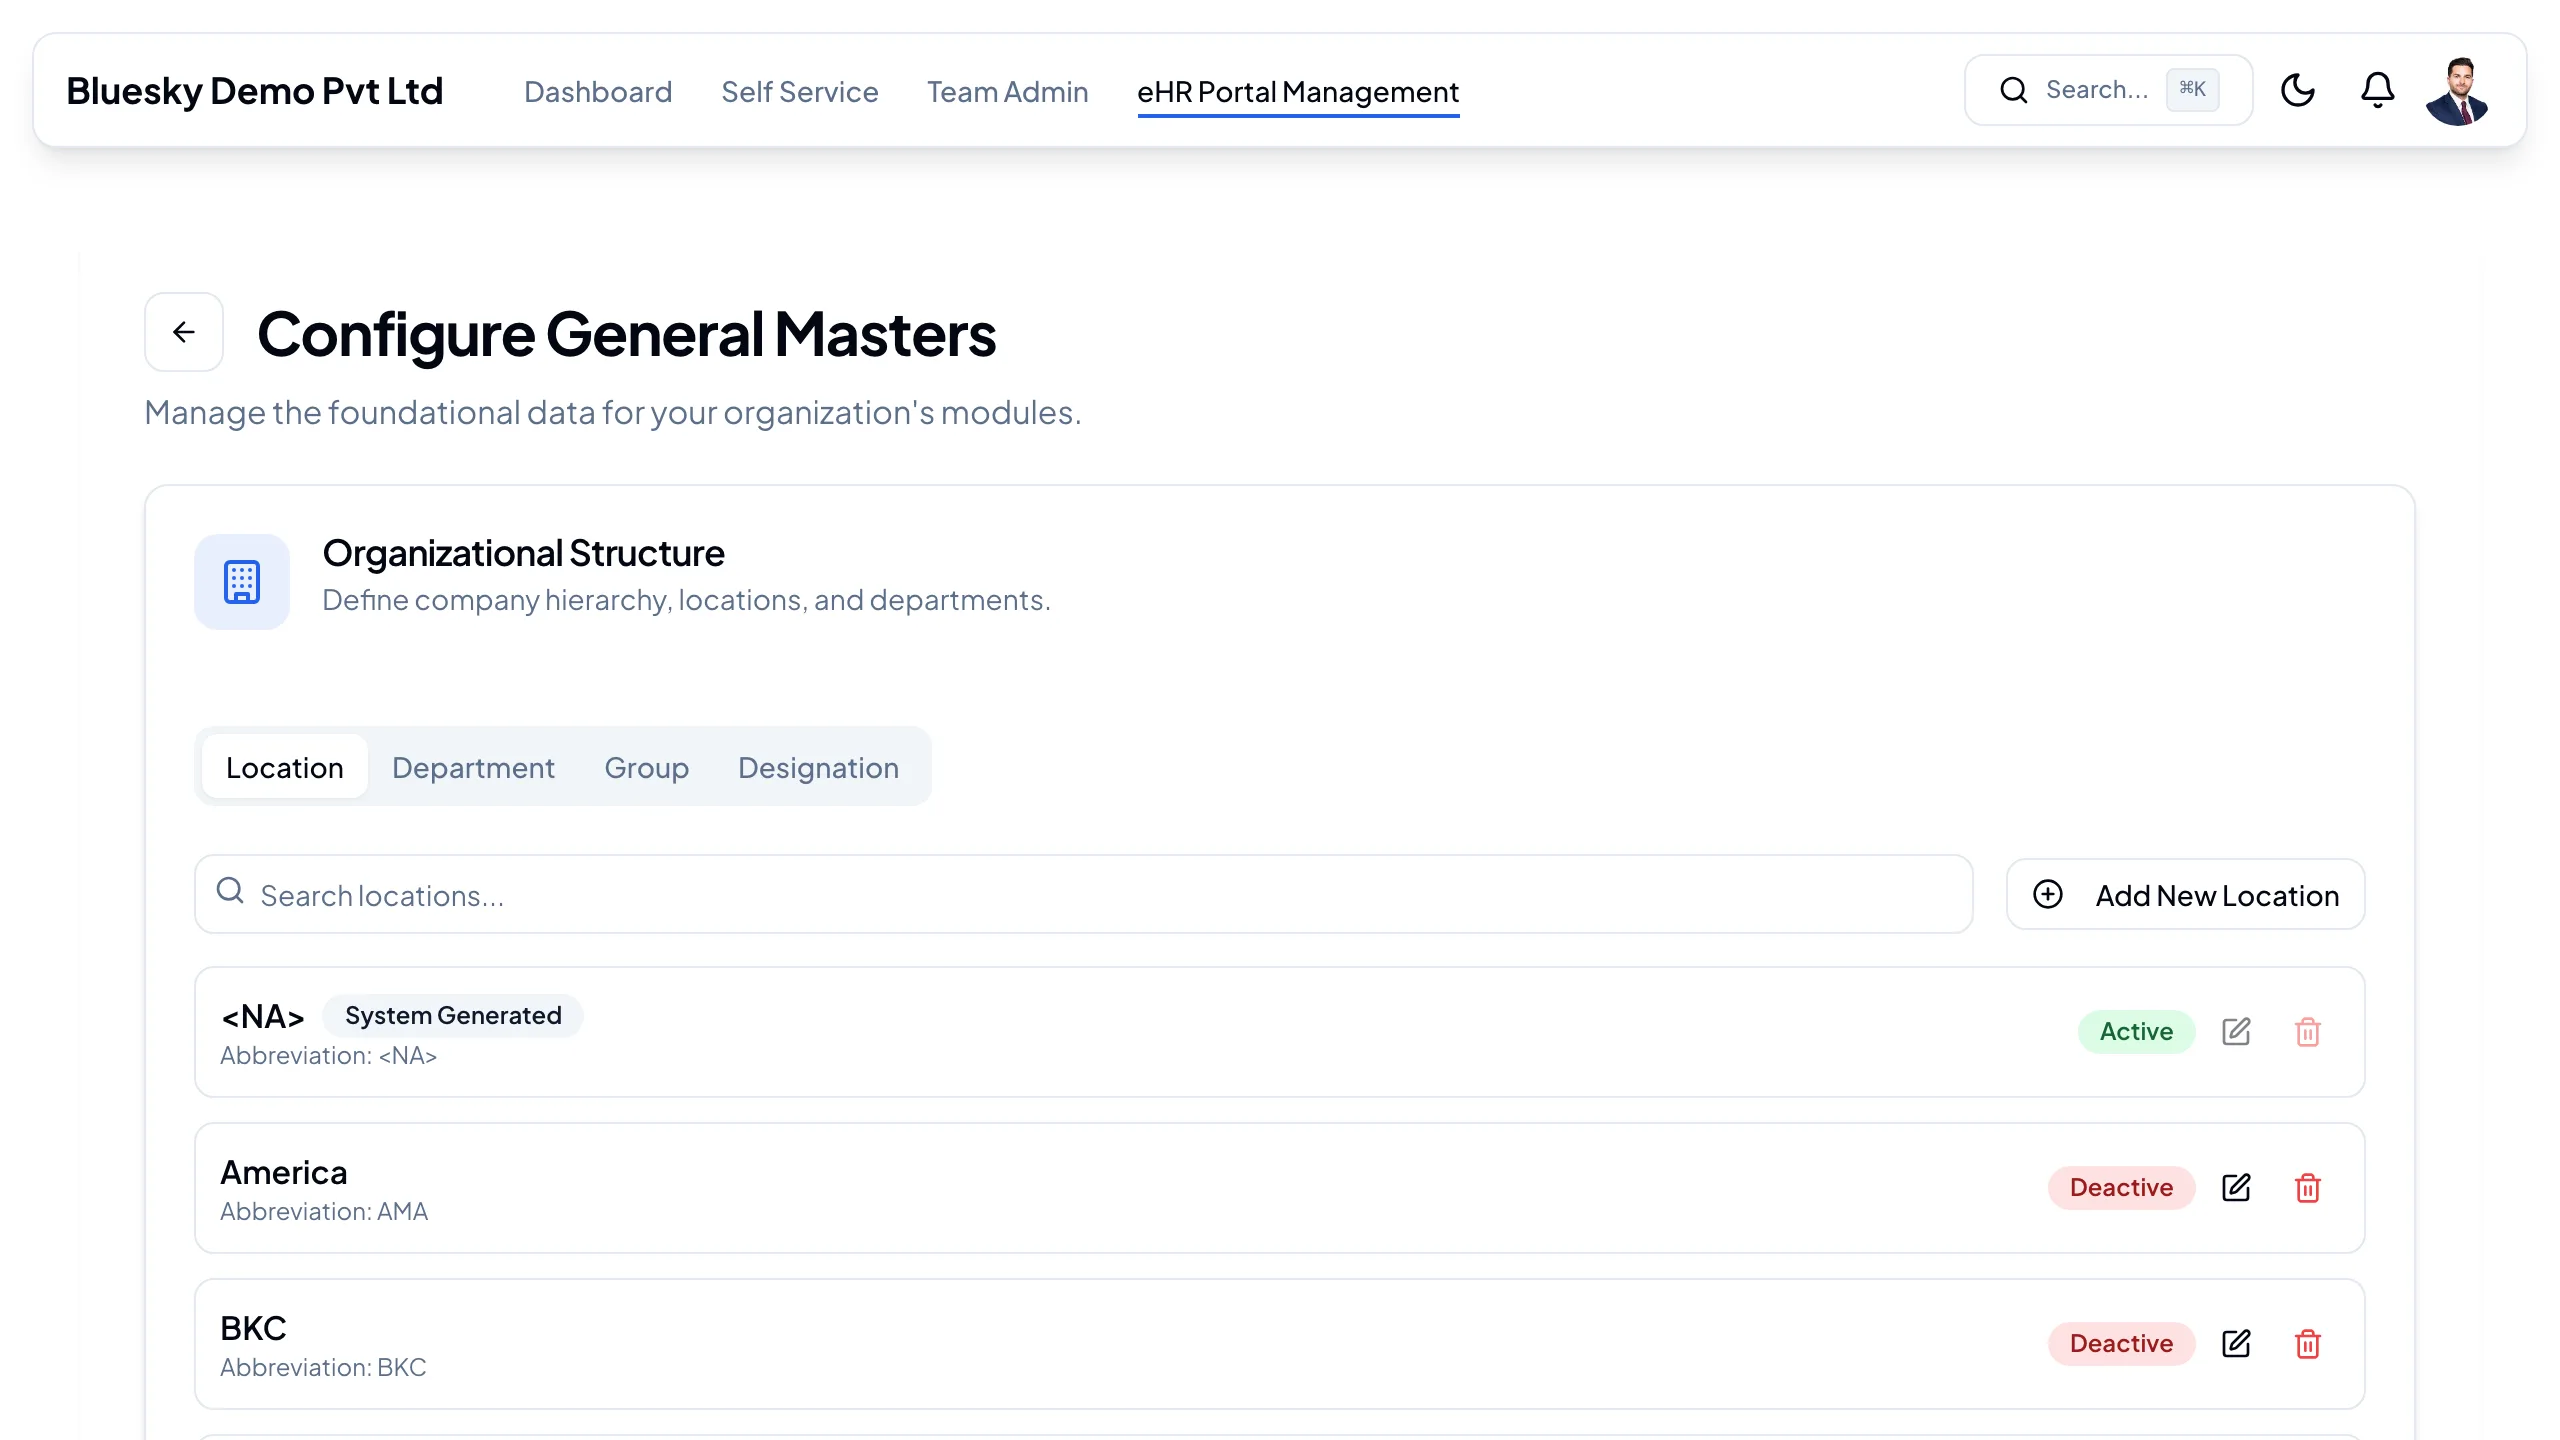The width and height of the screenshot is (2560, 1440).
Task: Switch to the Department tab
Action: point(473,767)
